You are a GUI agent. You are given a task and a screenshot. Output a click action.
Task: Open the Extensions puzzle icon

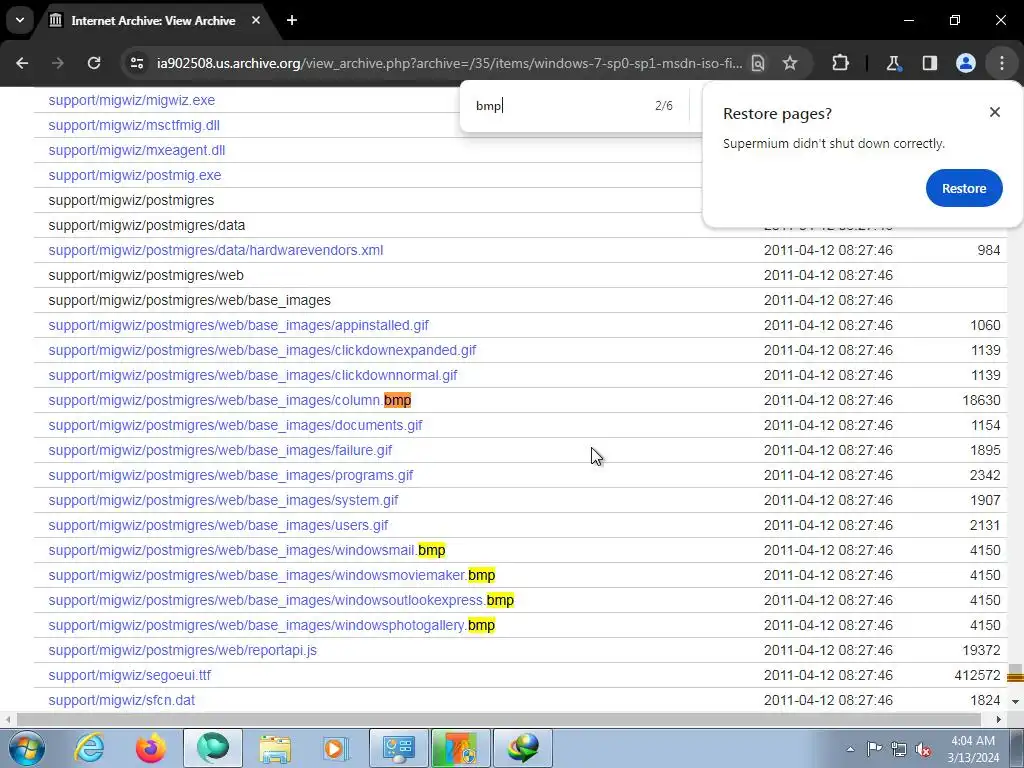tap(840, 63)
